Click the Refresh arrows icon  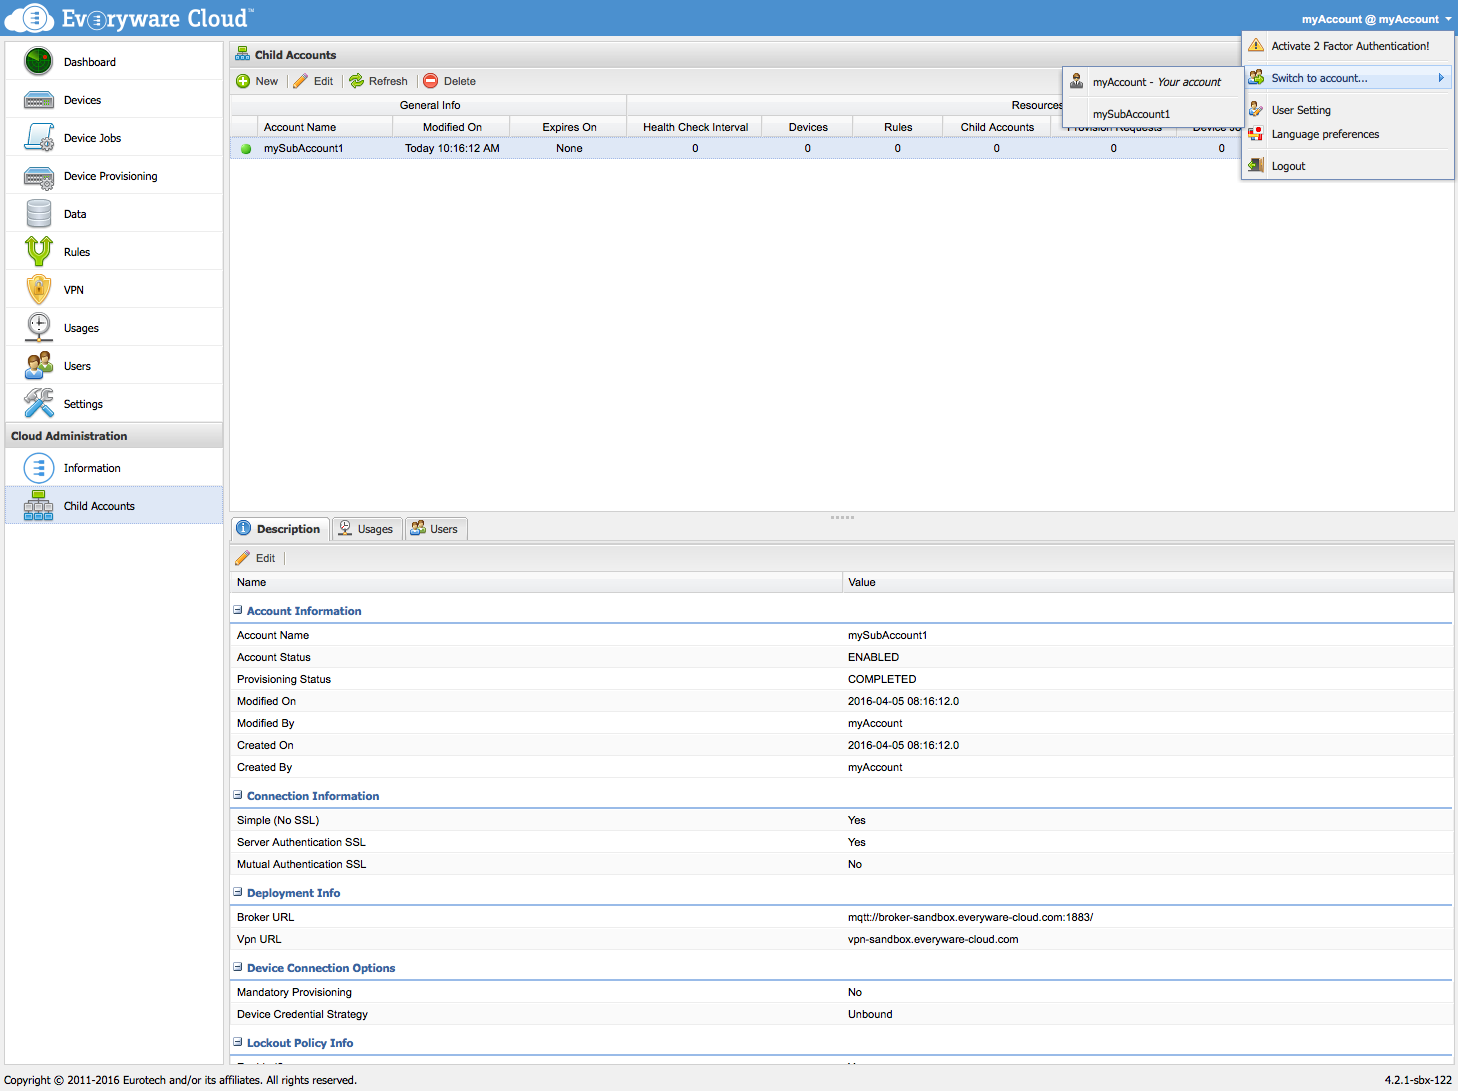[x=356, y=81]
